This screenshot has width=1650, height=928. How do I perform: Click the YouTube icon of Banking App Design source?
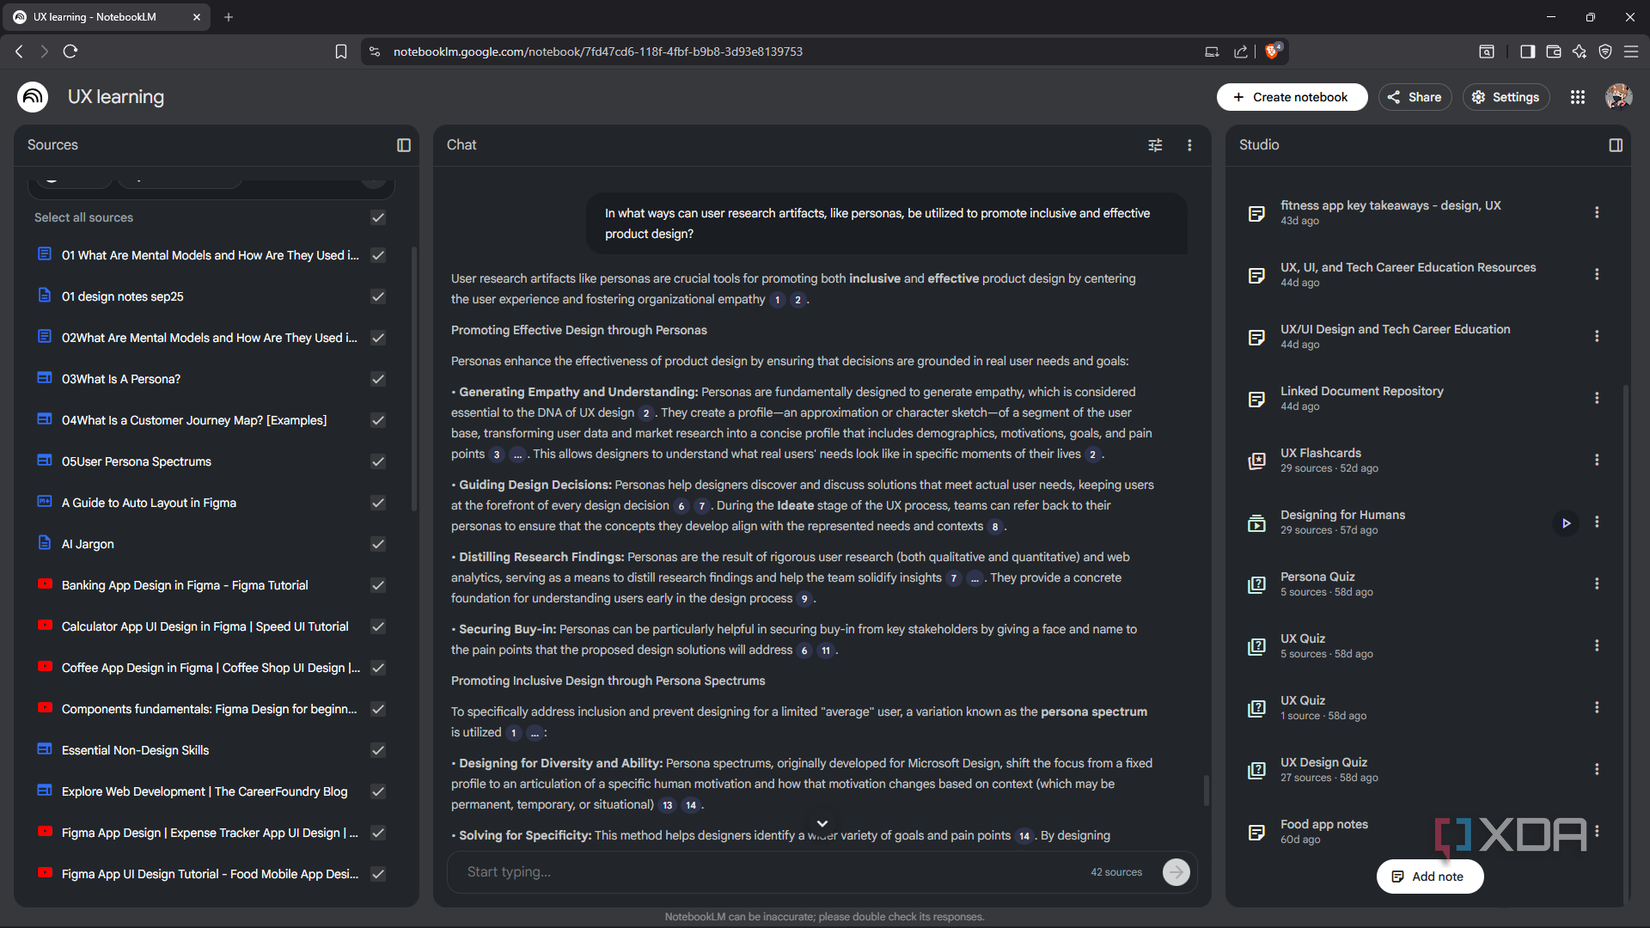[45, 584]
